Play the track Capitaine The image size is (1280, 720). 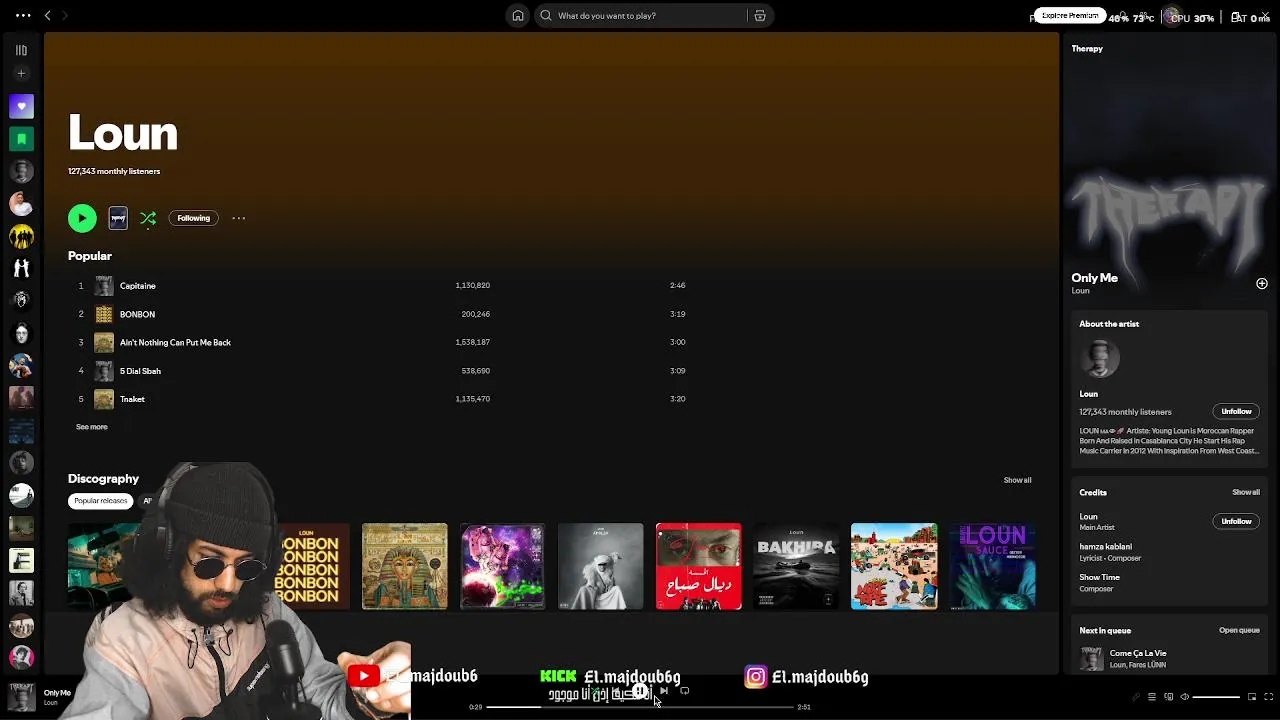click(x=137, y=286)
